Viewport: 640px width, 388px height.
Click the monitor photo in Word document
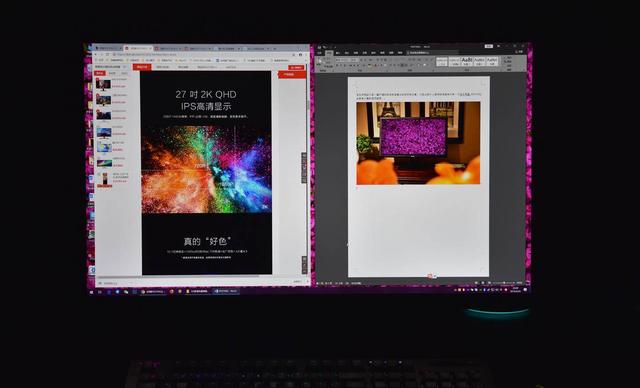[418, 143]
